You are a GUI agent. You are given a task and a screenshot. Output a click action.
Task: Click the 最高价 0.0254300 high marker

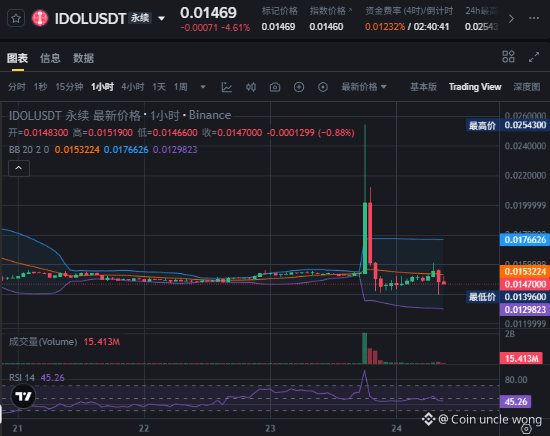pos(508,125)
